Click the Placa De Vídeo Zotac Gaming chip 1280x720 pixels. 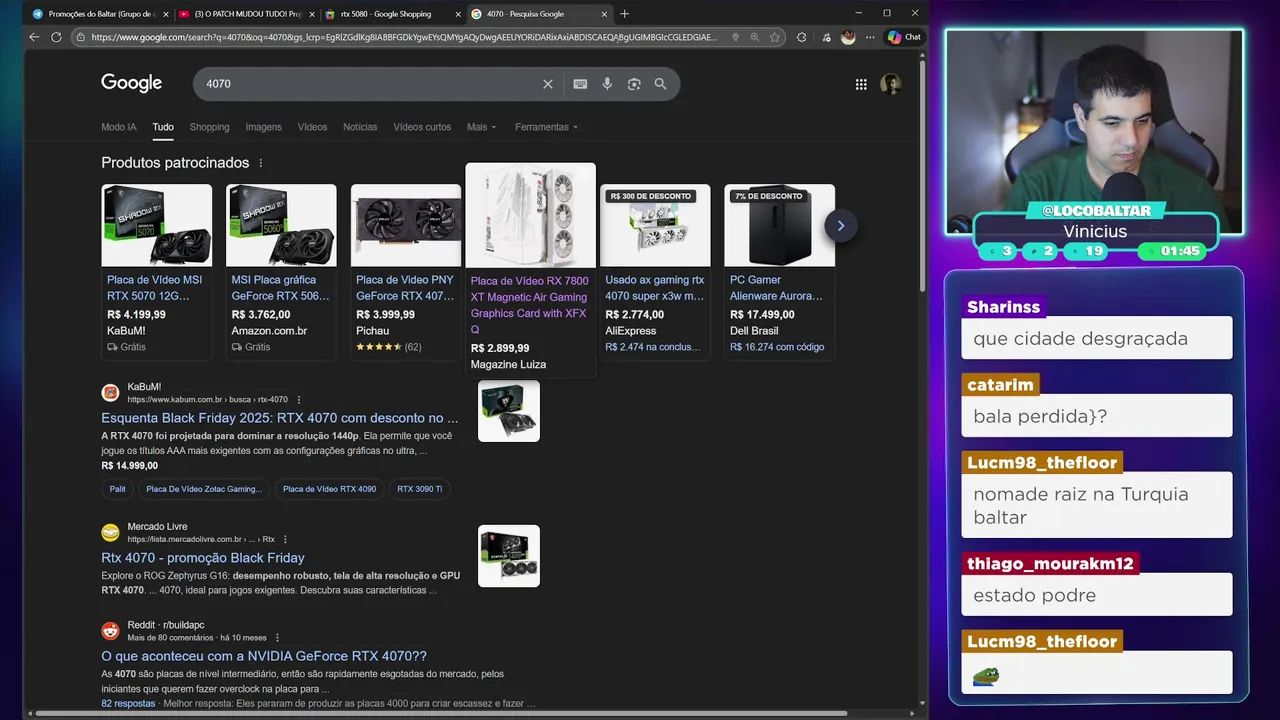click(204, 489)
